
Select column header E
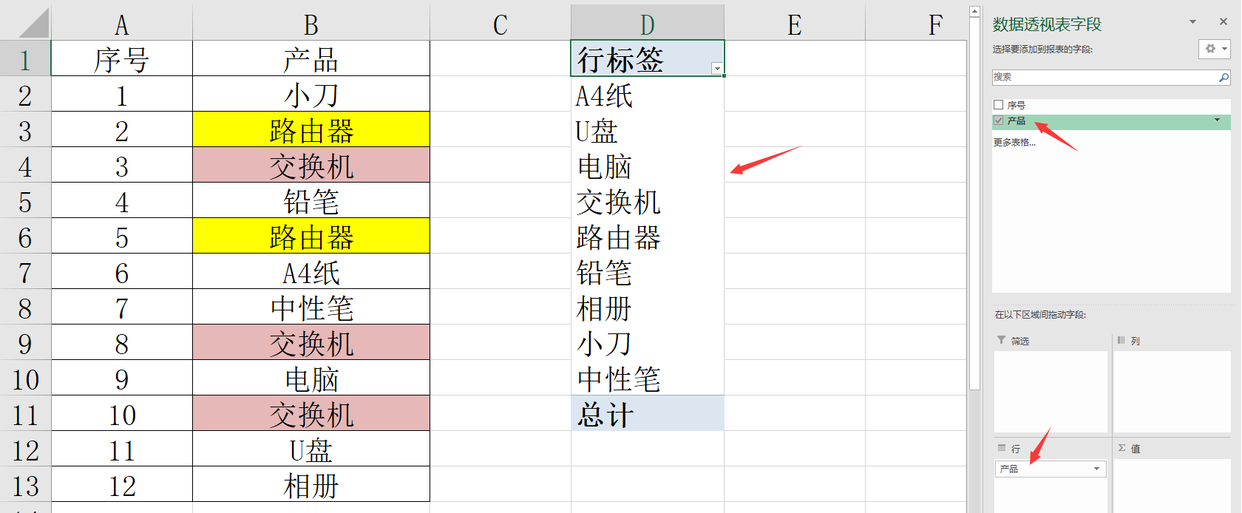[x=795, y=24]
